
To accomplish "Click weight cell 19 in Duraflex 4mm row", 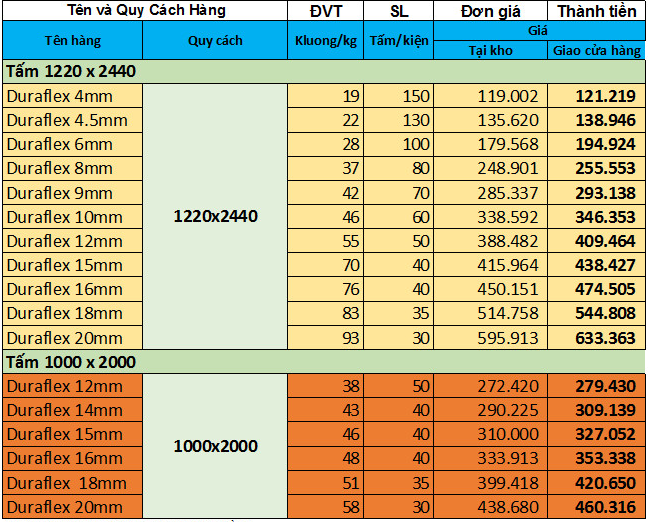I will [x=326, y=96].
